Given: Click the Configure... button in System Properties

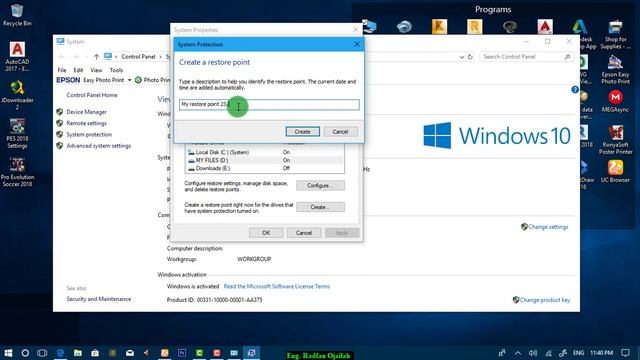Looking at the screenshot, I should [320, 185].
